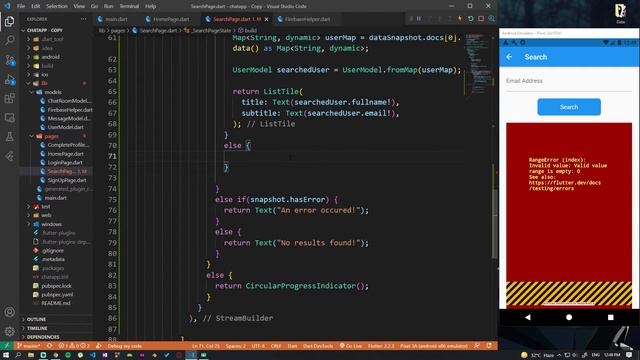Click the git branch master indicator
Viewport: 640px width, 360px height.
pos(29,346)
